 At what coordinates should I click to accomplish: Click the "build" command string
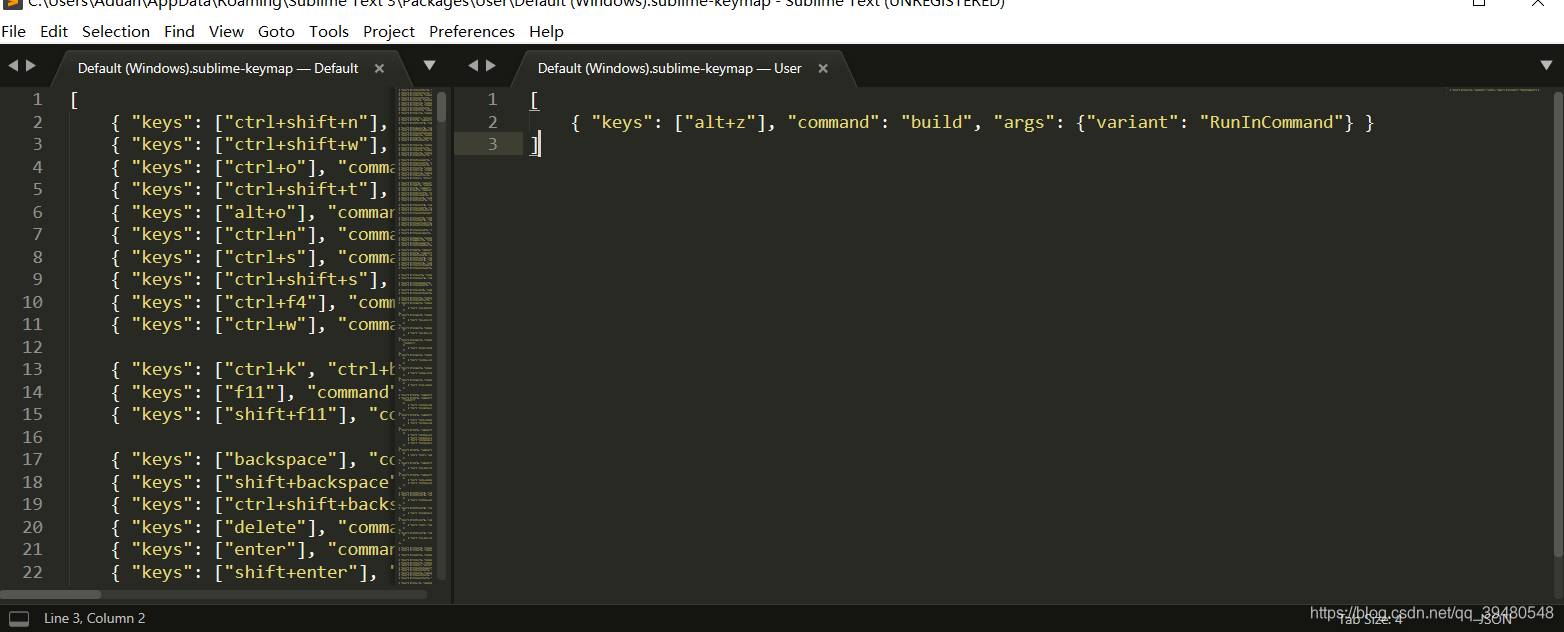point(937,122)
